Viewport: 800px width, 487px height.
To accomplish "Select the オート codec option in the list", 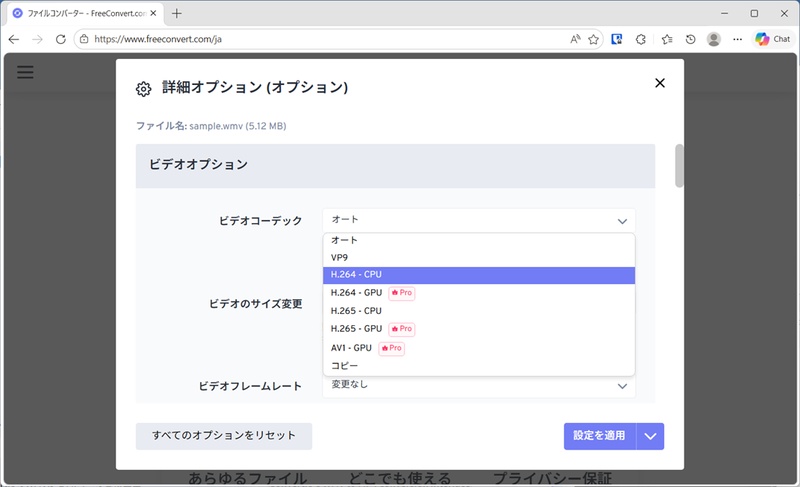I will tap(479, 240).
